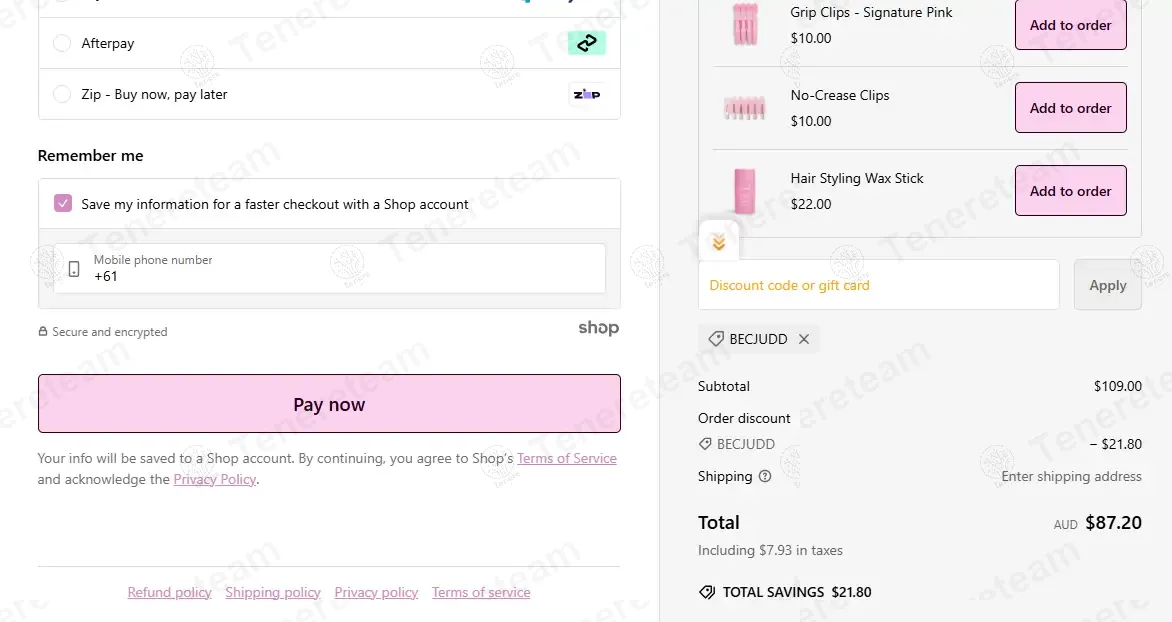The image size is (1172, 622).
Task: Click the Zip logo icon
Action: click(587, 94)
